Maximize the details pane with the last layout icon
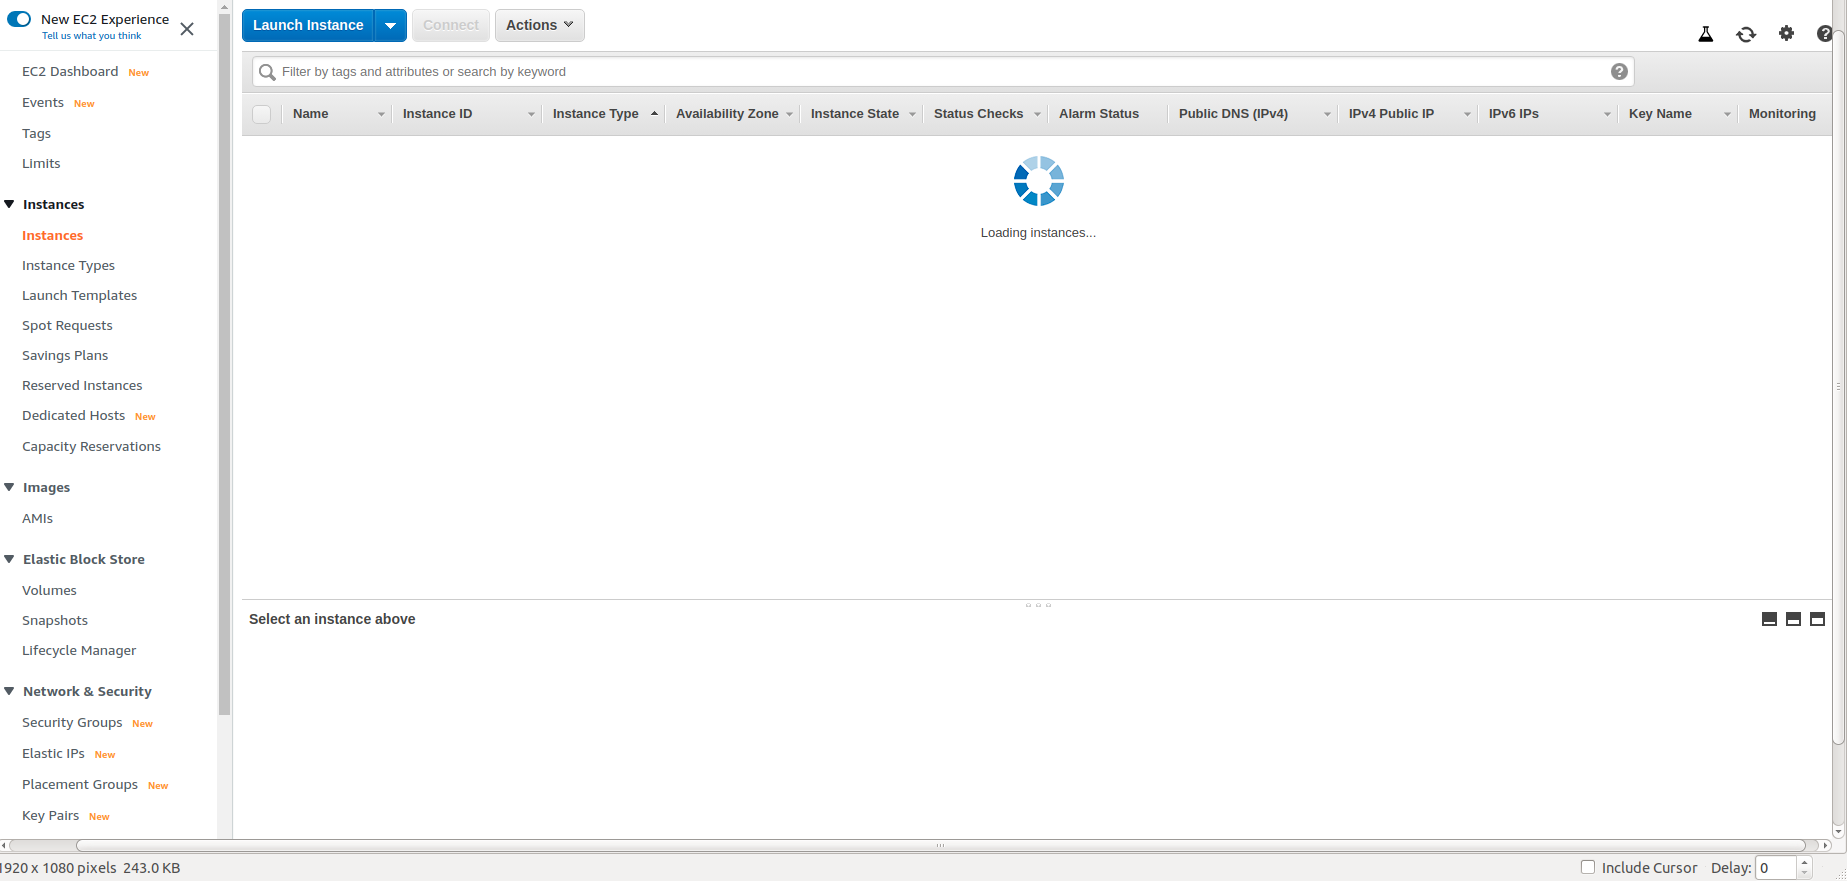 click(1817, 619)
